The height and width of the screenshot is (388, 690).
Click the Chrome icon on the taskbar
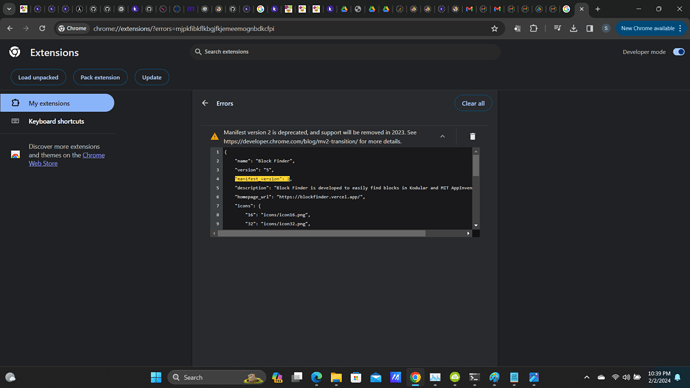pos(415,377)
